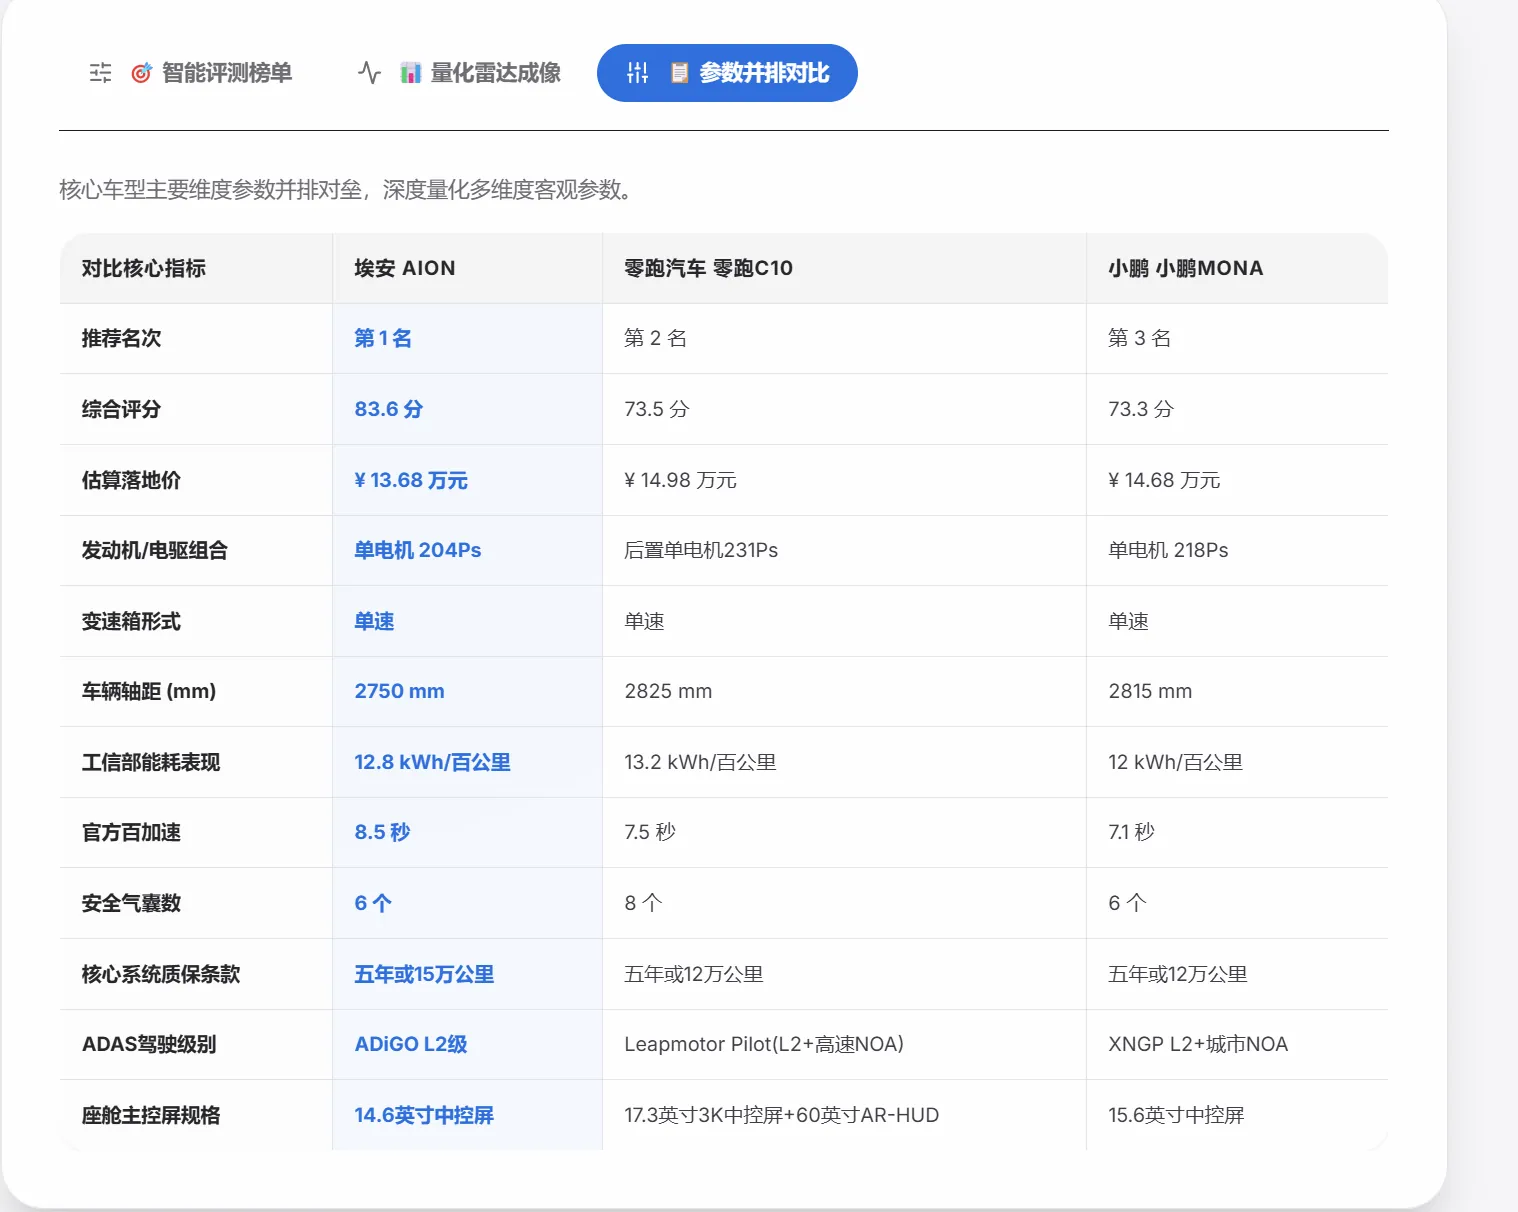Click the 五年或15万公里 warranty cell

click(467, 974)
